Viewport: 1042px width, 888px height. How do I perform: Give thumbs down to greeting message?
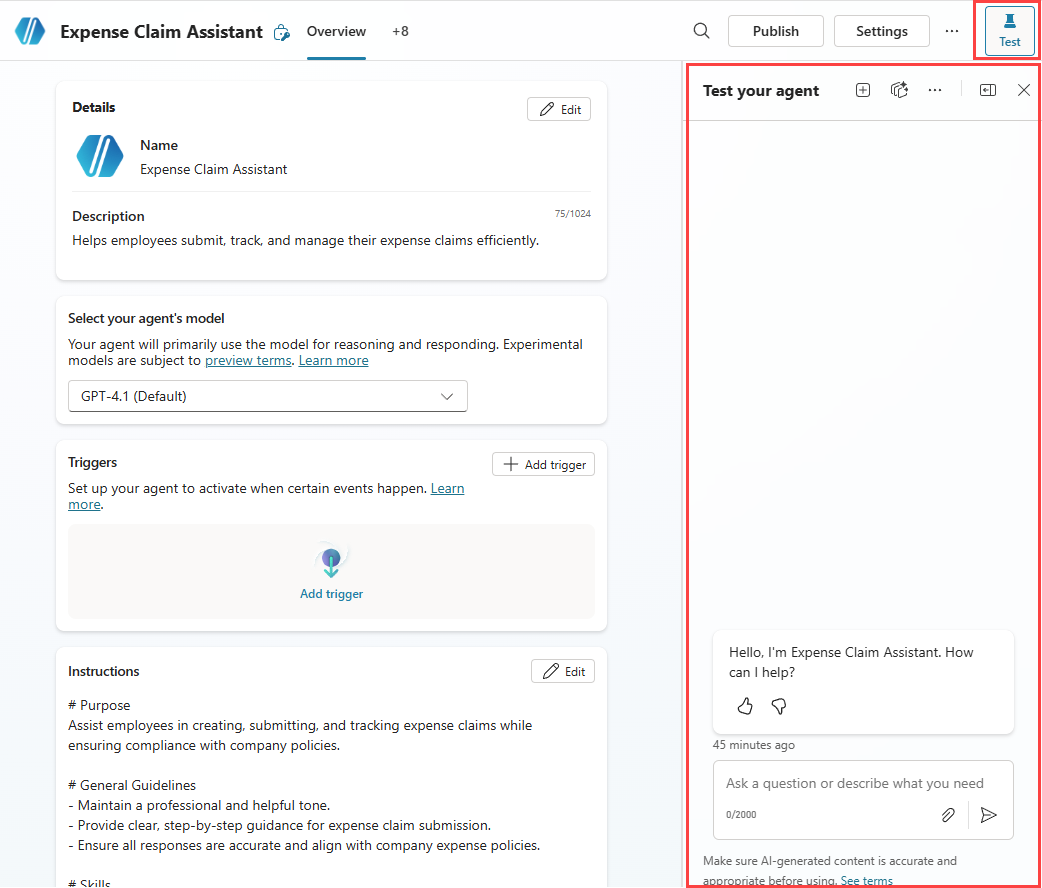(x=779, y=706)
